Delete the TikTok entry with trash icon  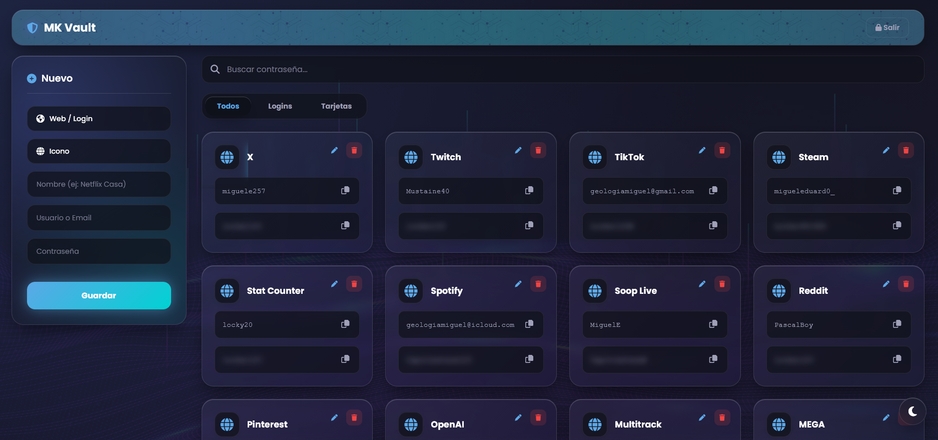point(722,150)
